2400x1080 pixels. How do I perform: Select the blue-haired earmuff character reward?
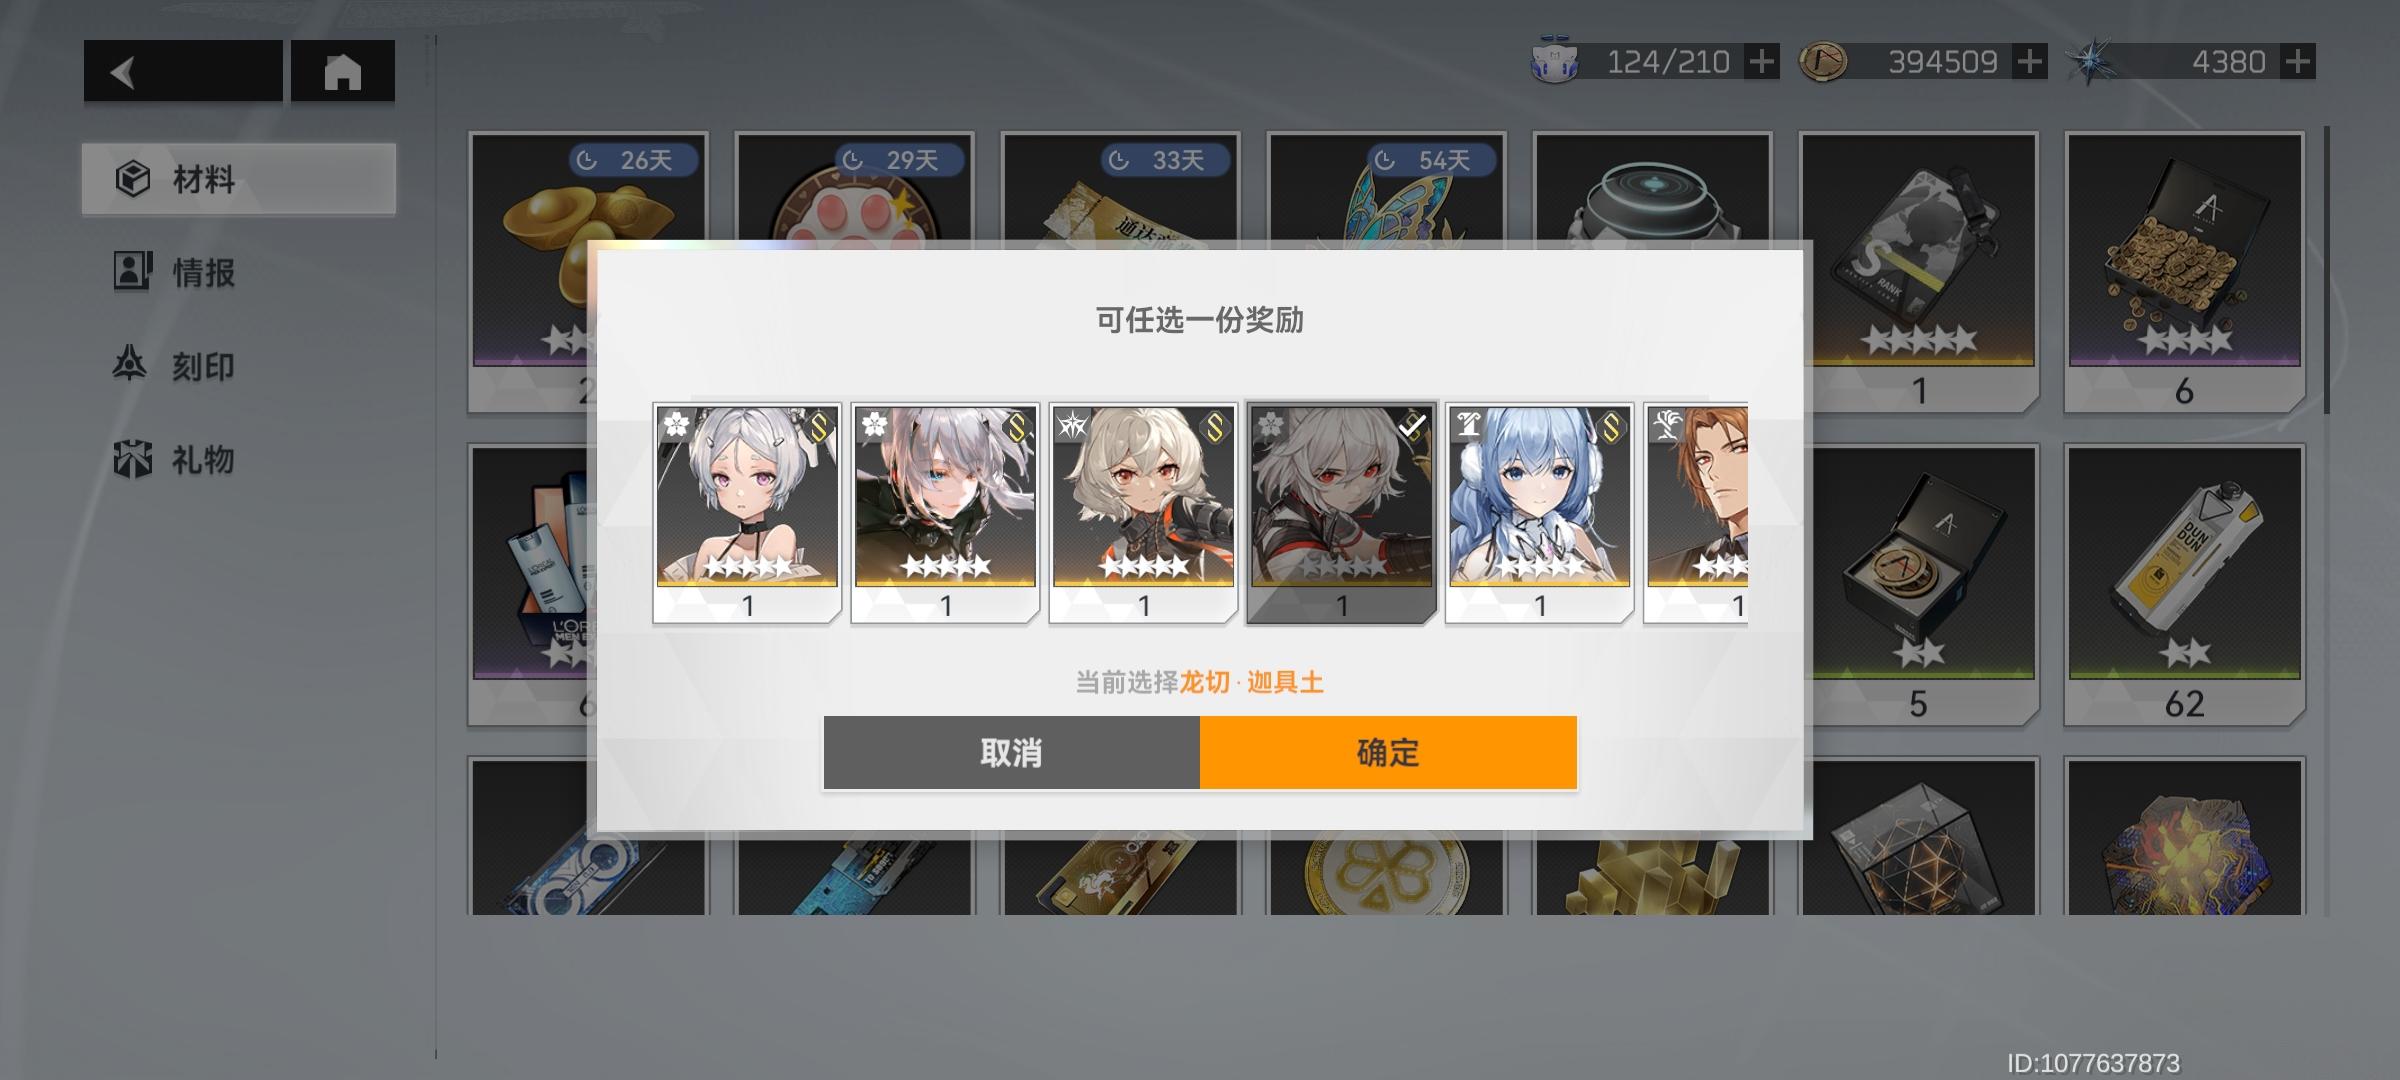[x=1539, y=513]
